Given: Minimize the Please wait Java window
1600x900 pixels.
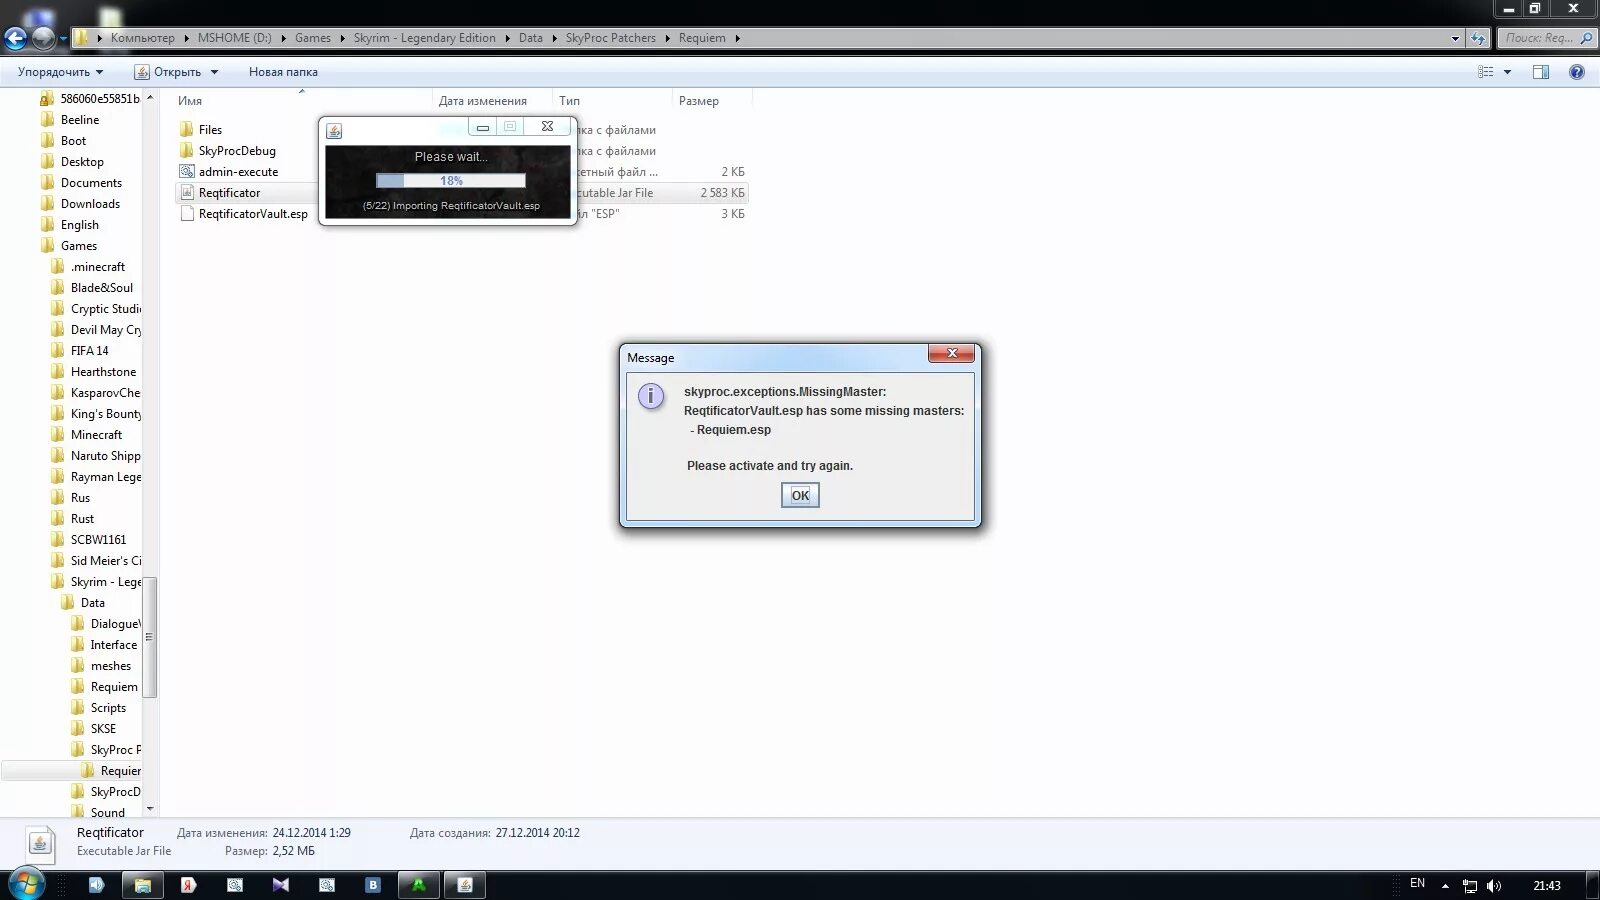Looking at the screenshot, I should point(483,127).
